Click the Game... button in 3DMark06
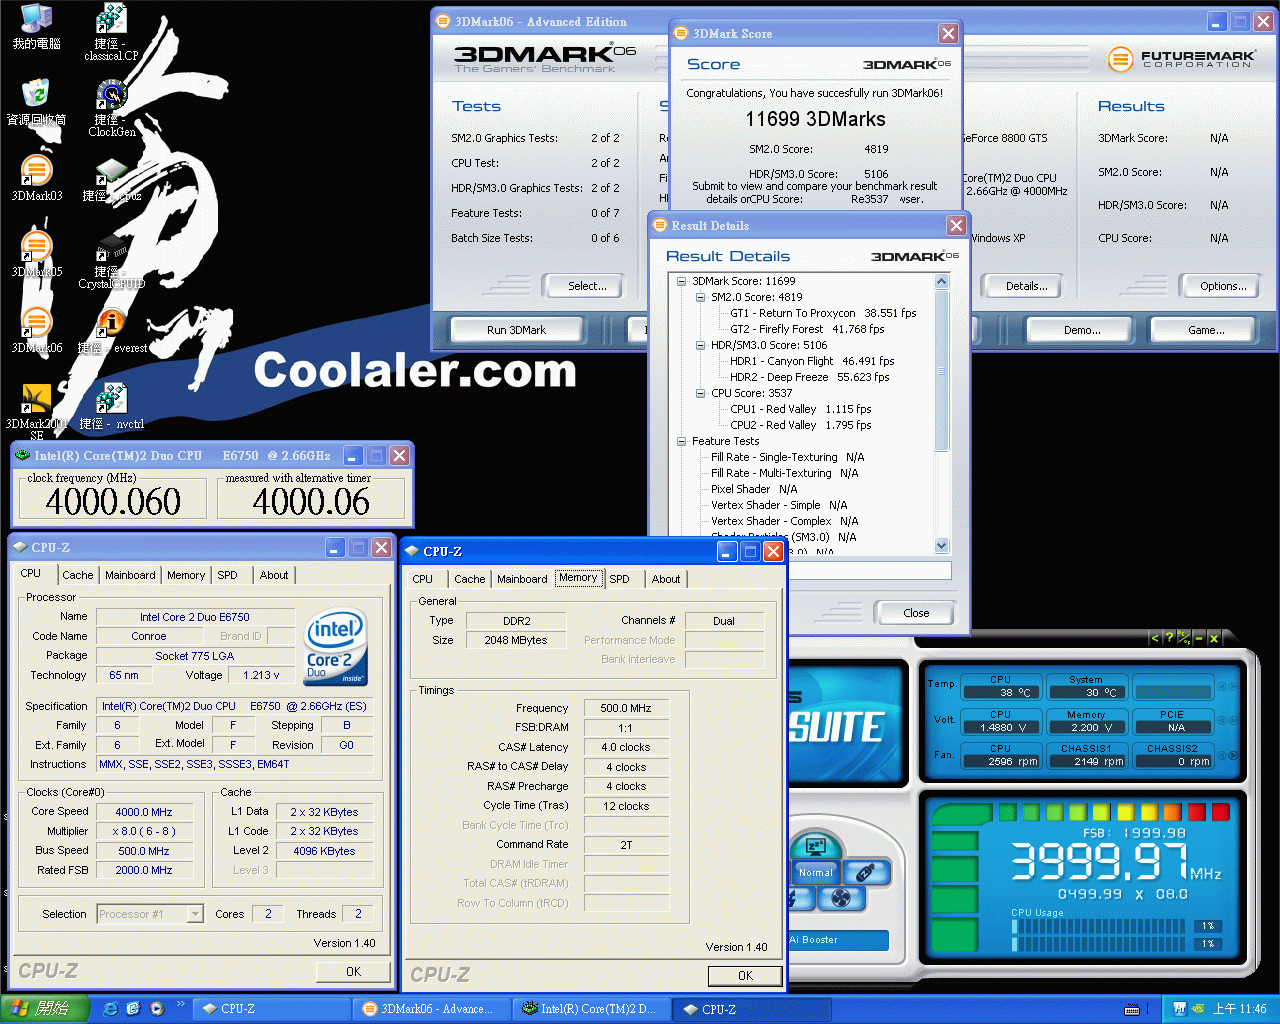This screenshot has height=1024, width=1280. point(1206,330)
